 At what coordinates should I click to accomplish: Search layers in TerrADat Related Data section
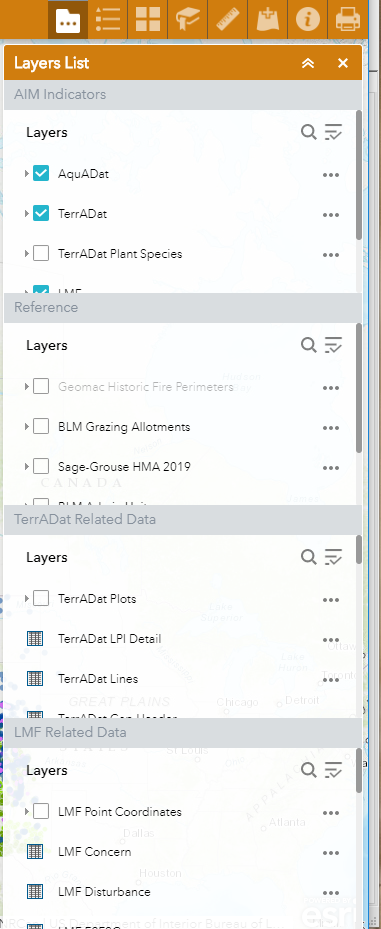point(309,557)
